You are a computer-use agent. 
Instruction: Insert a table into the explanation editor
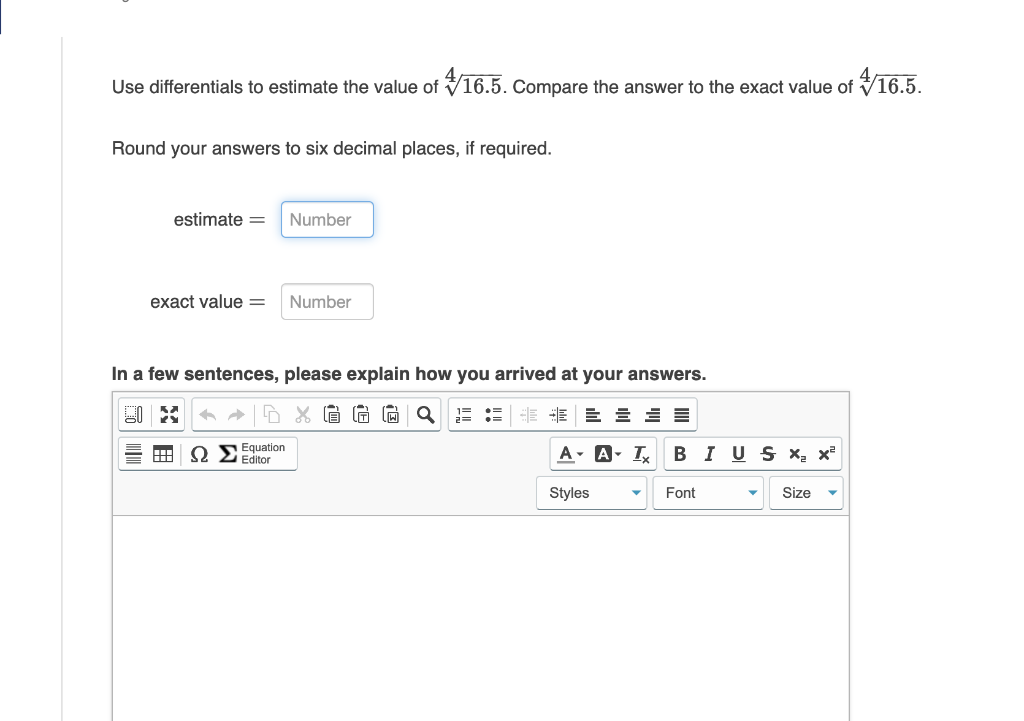point(161,453)
